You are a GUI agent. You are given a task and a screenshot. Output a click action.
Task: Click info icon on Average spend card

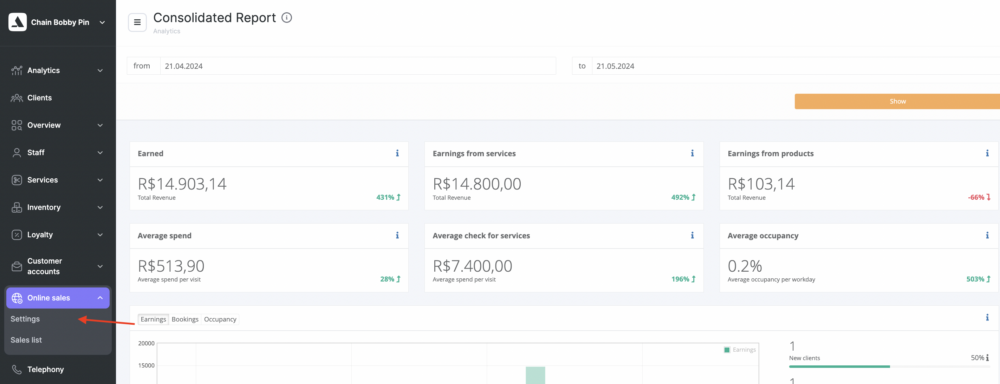397,235
